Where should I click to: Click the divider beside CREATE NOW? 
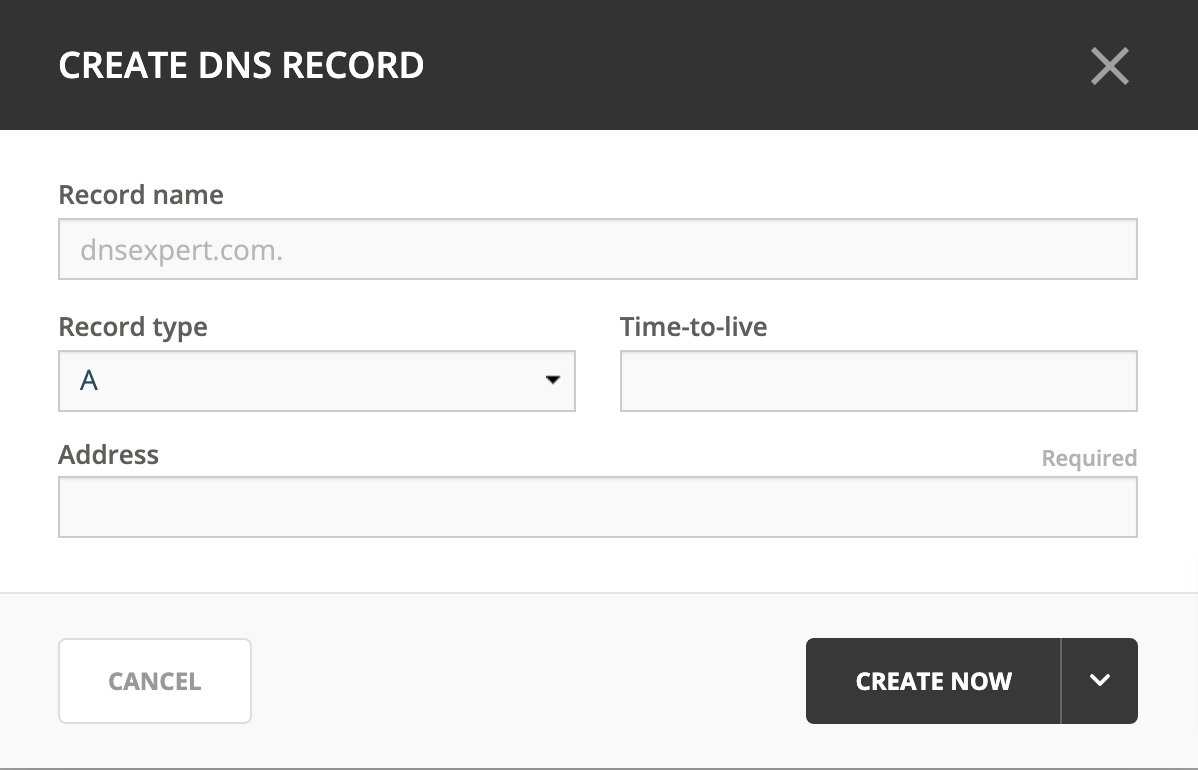(x=1061, y=681)
